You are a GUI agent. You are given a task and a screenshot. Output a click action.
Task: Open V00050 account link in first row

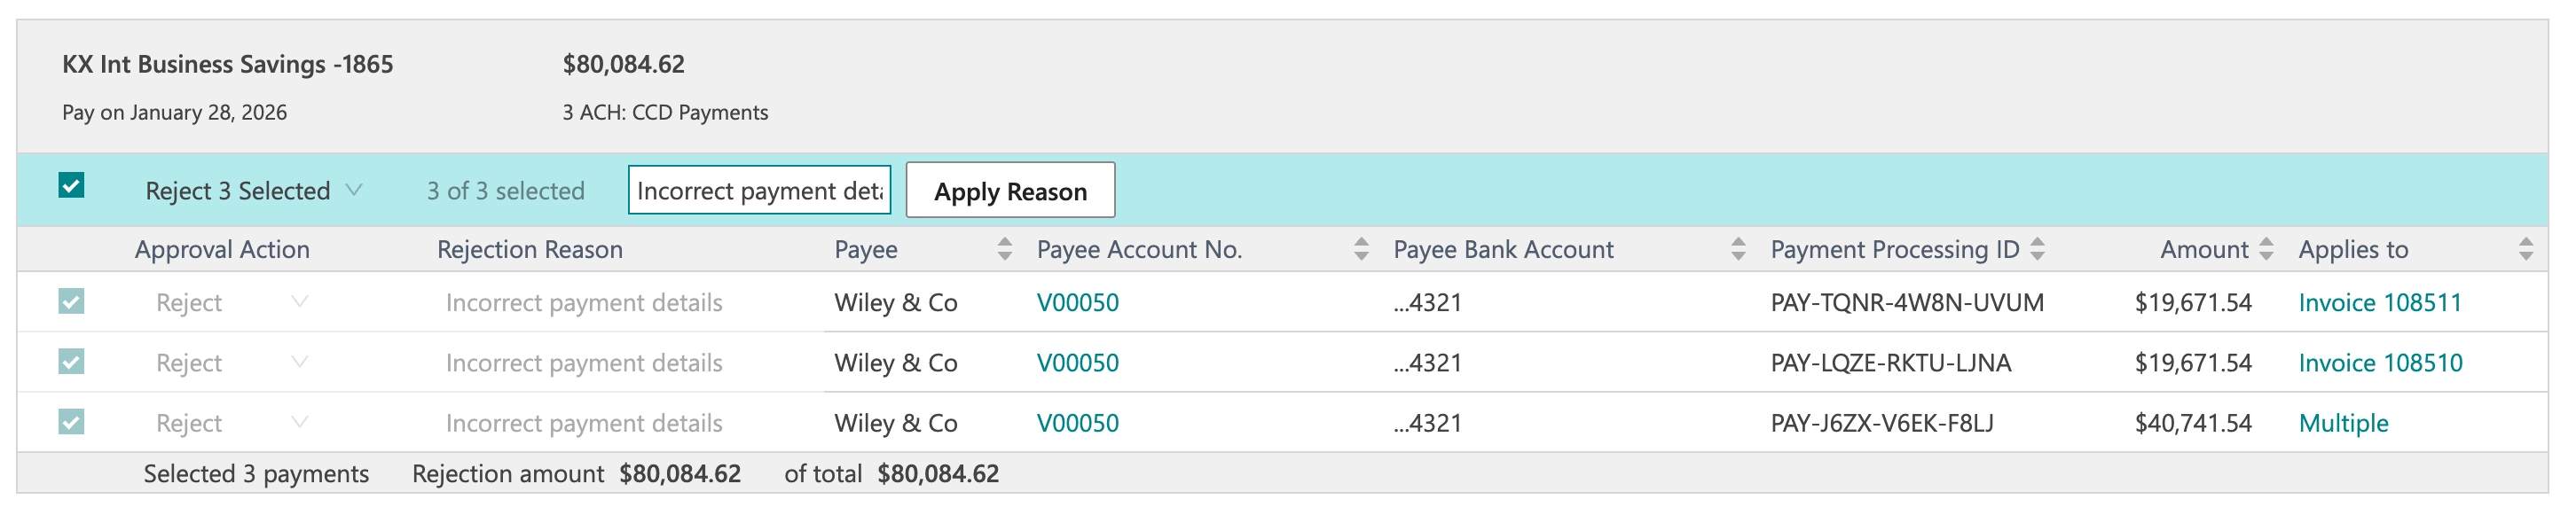point(1077,303)
